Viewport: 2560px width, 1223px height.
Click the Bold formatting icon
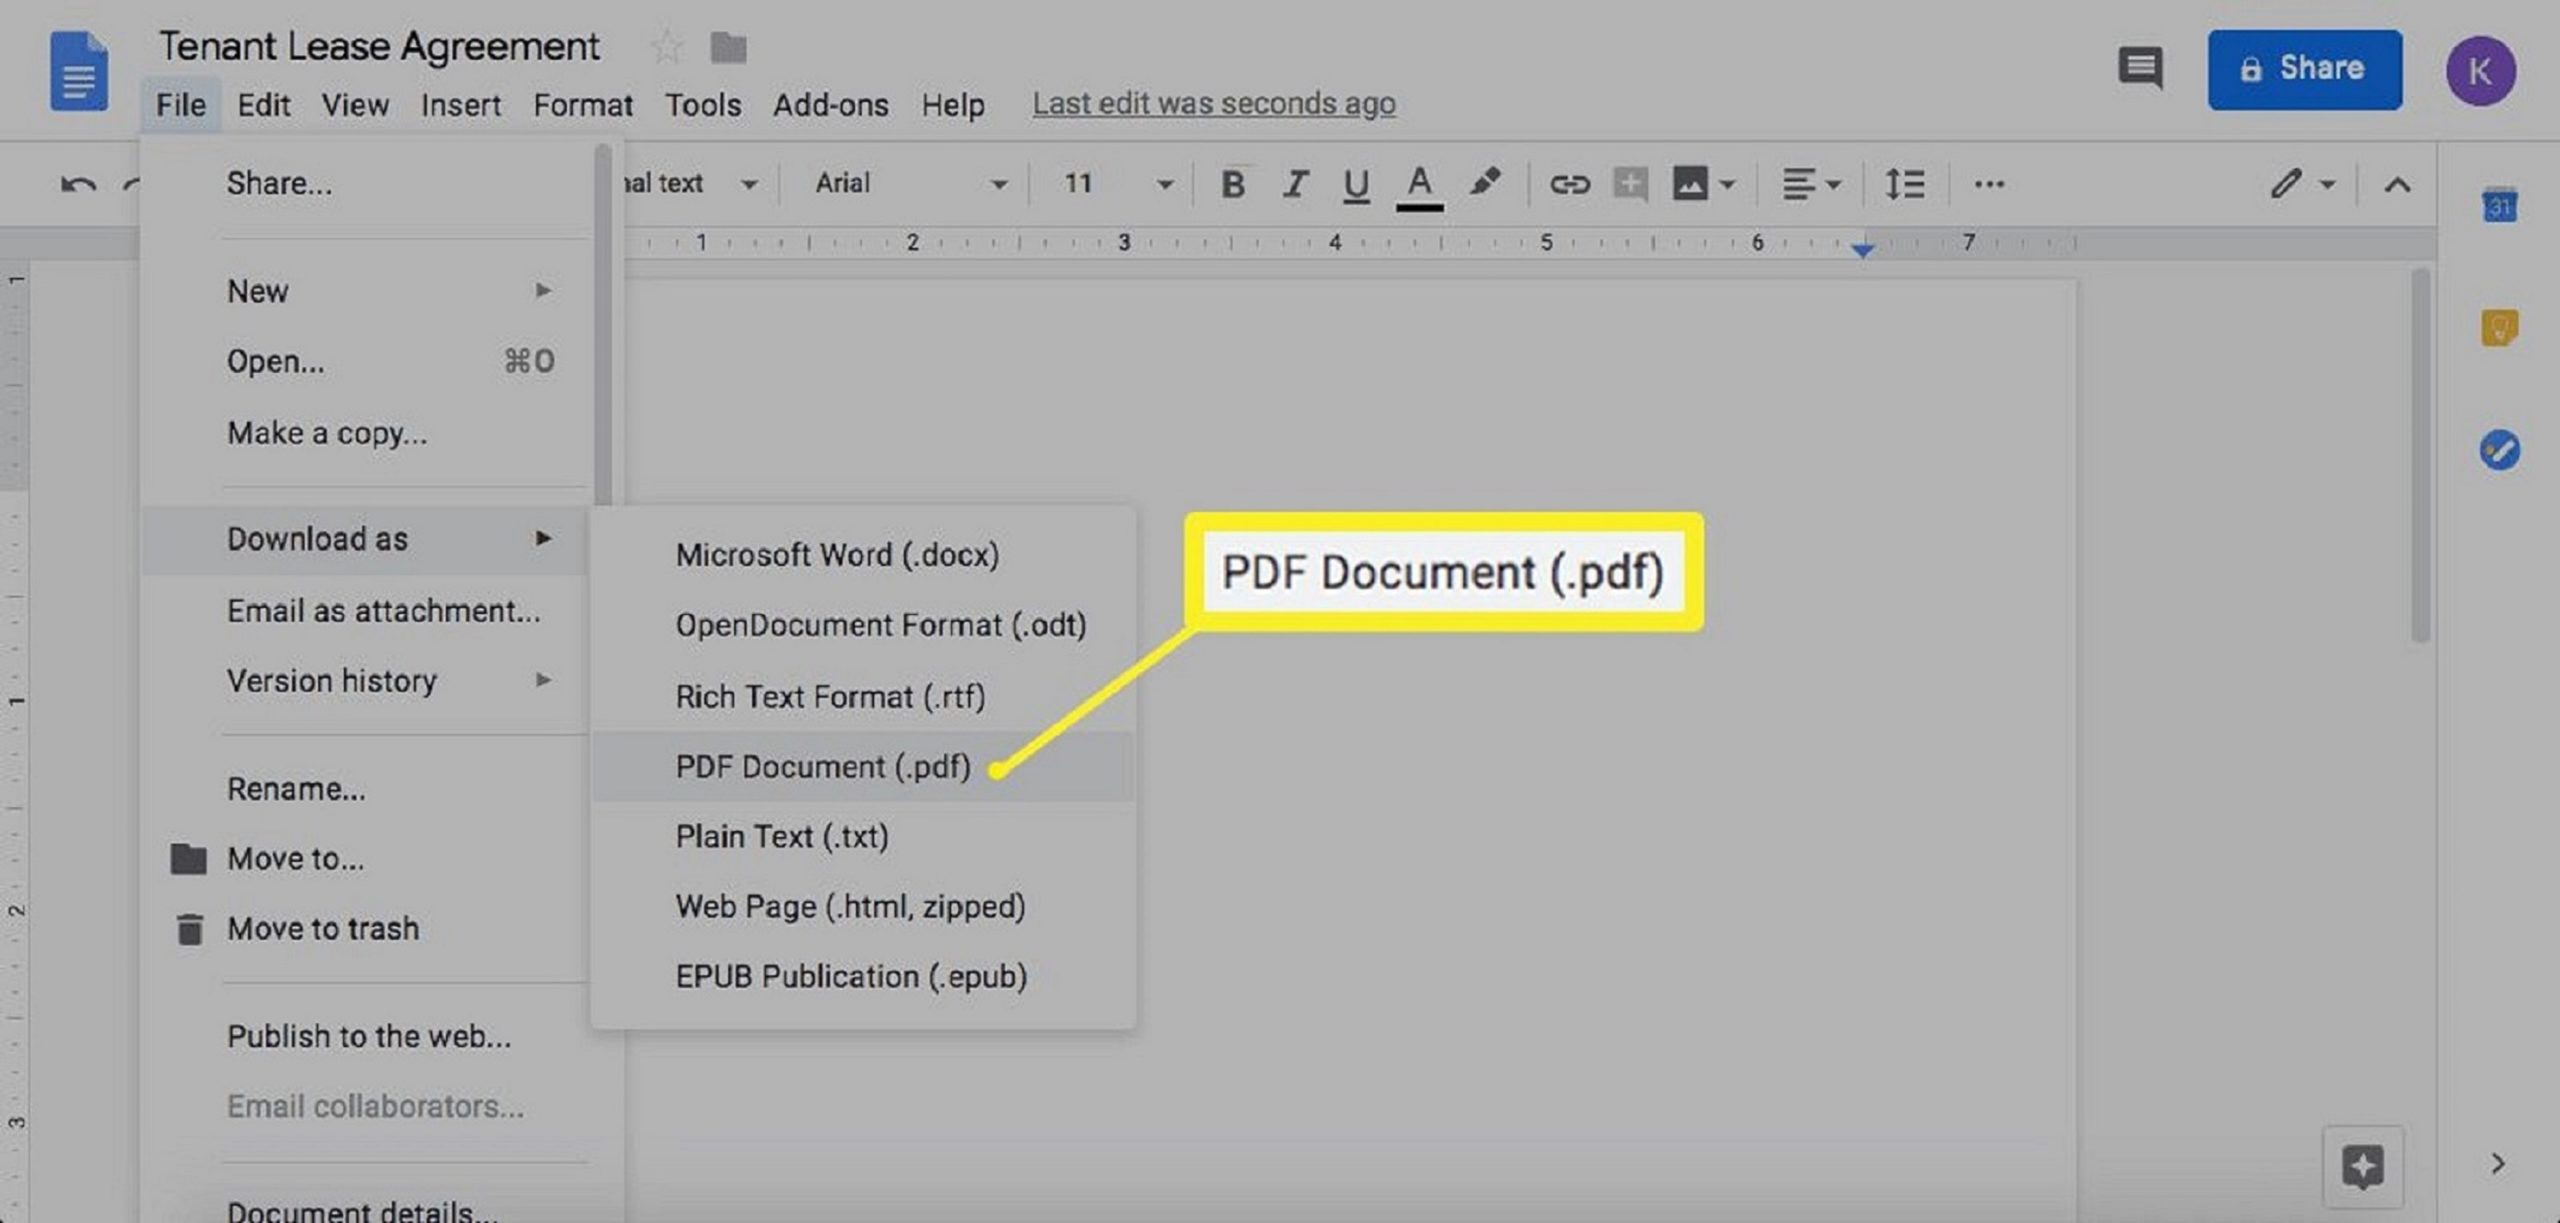coord(1233,184)
